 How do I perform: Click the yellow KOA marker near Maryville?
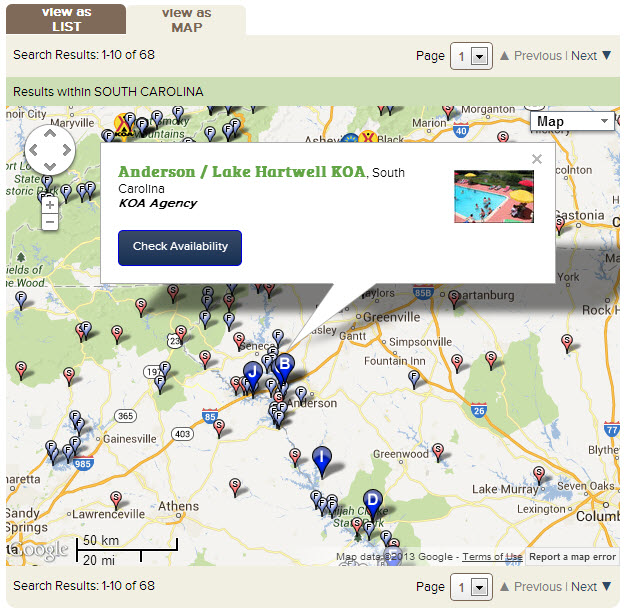pyautogui.click(x=122, y=125)
